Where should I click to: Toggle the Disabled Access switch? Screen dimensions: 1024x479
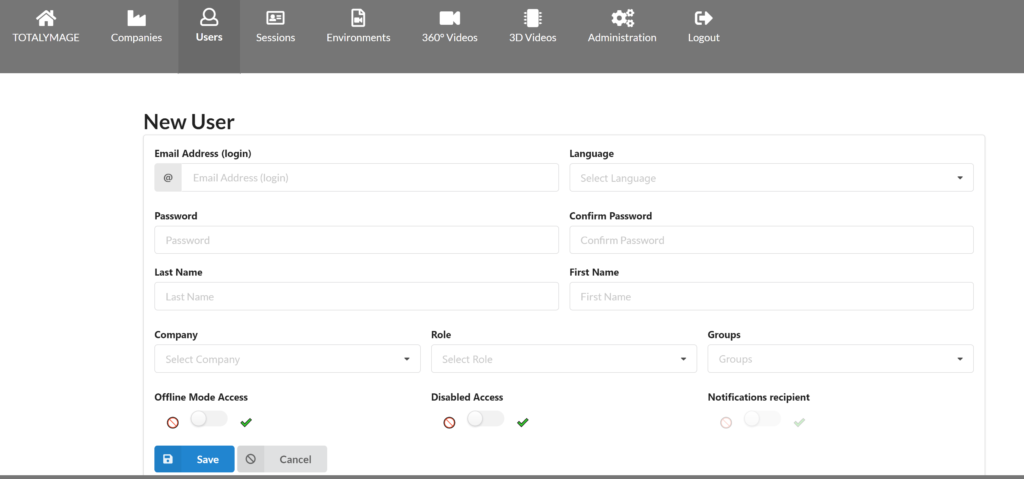tap(485, 419)
